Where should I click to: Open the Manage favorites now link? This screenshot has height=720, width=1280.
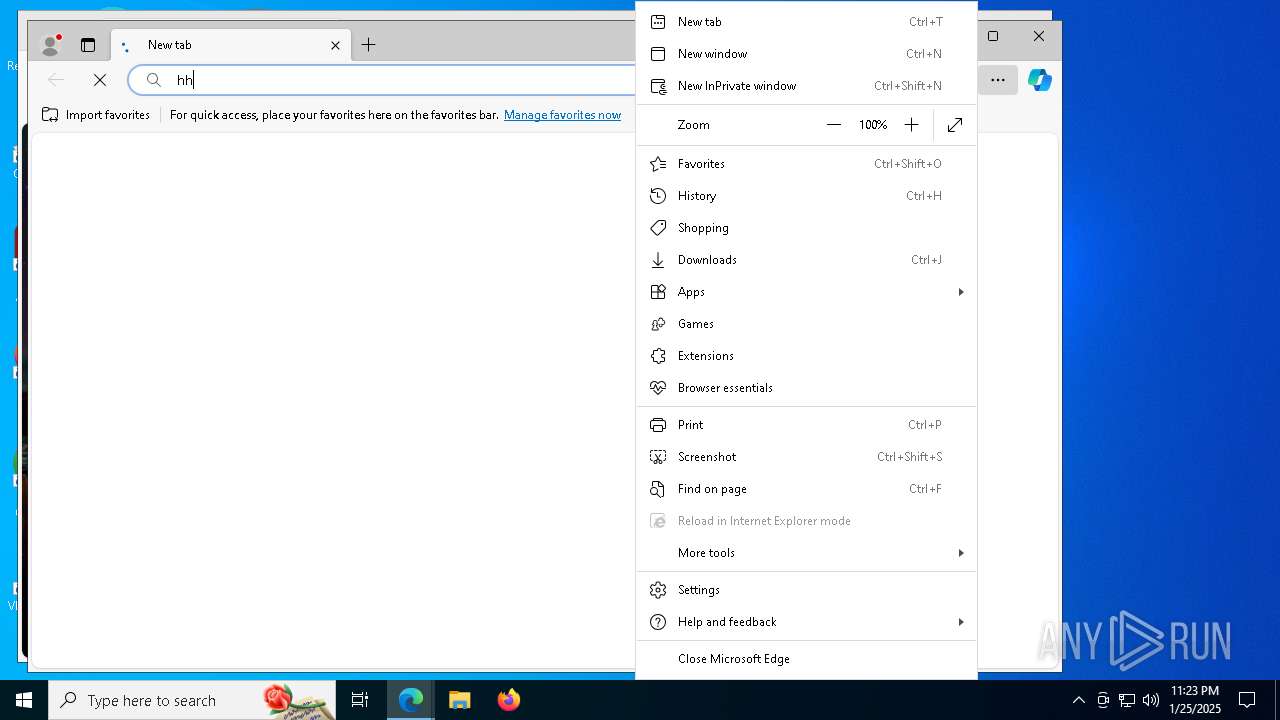point(562,115)
